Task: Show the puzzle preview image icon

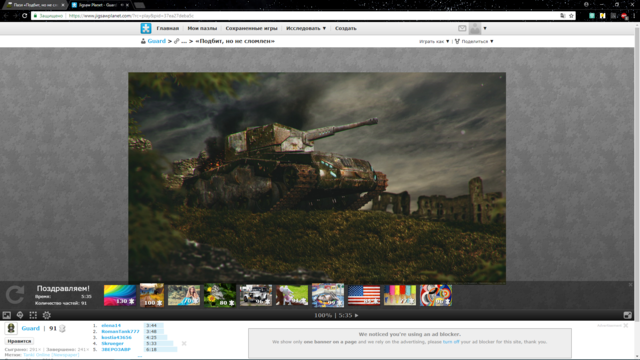Action: pos(7,315)
